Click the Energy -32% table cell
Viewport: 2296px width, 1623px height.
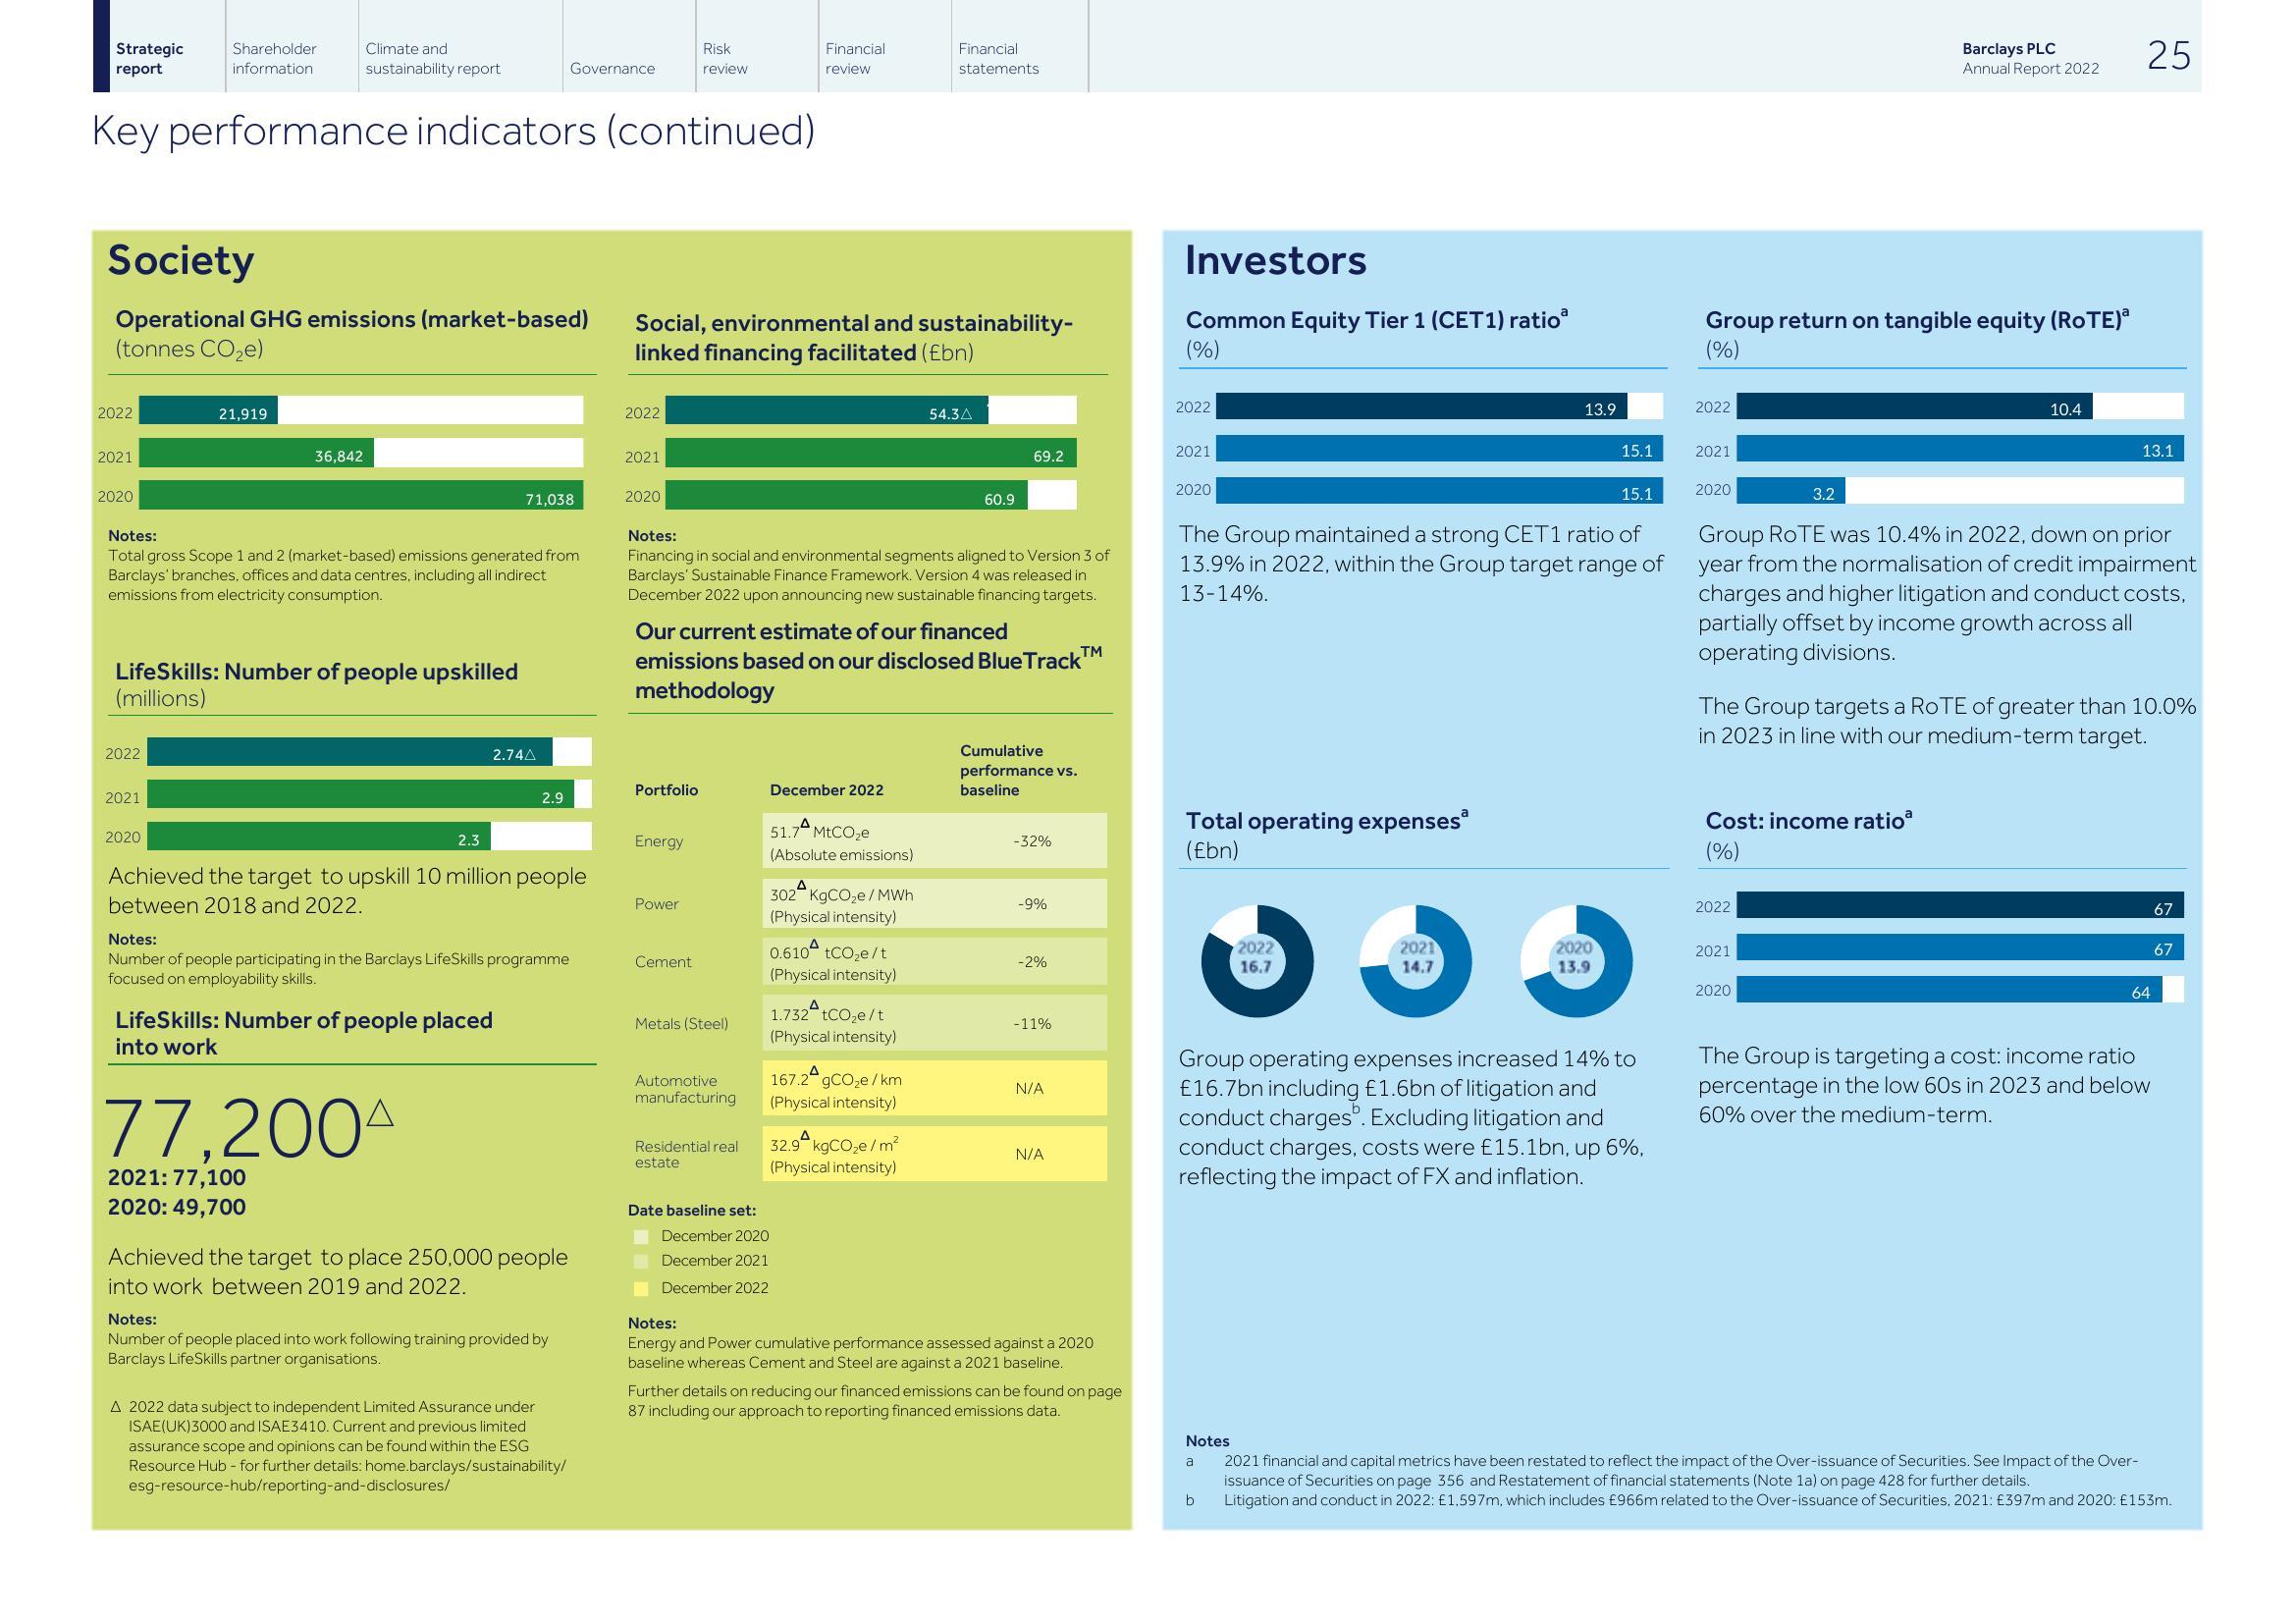(x=1032, y=841)
